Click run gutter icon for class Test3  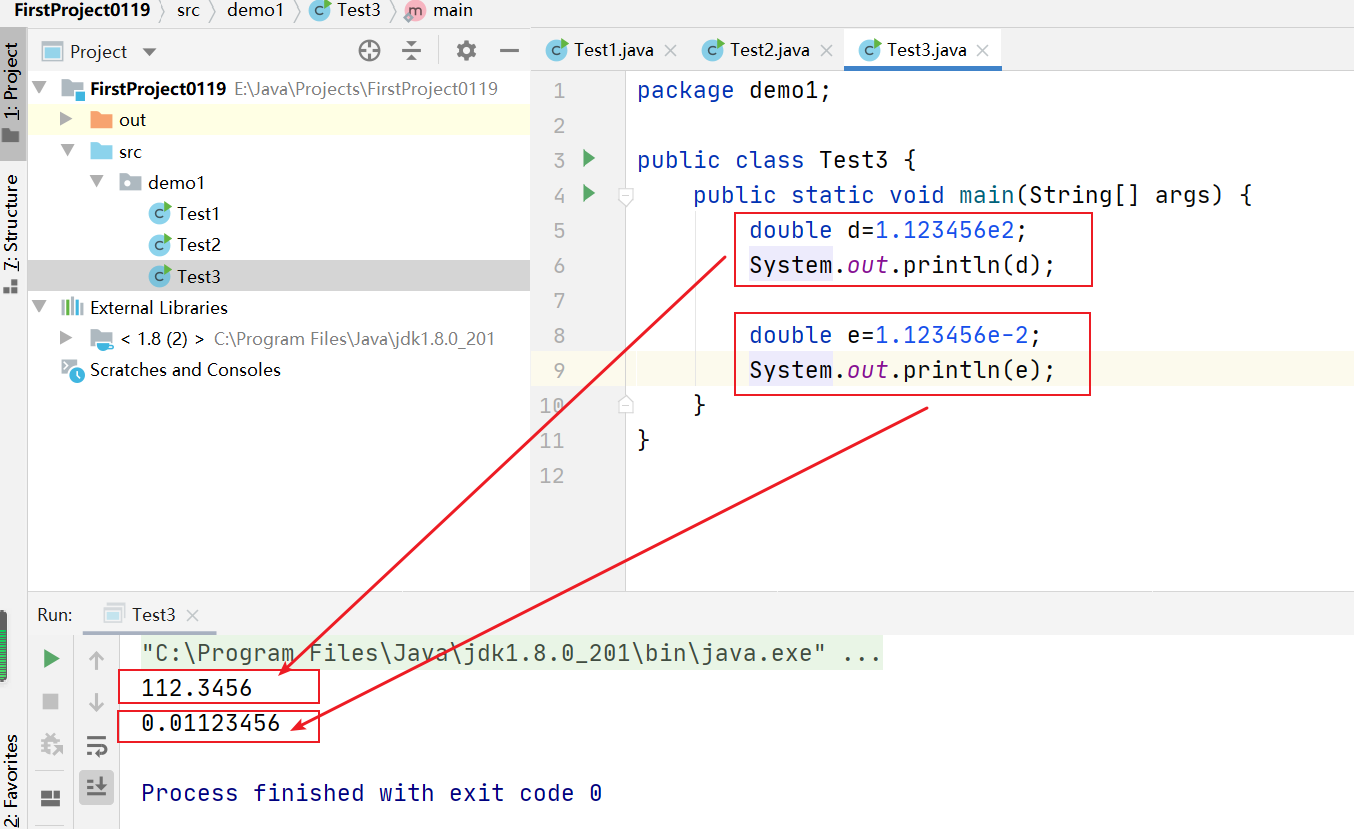point(589,158)
